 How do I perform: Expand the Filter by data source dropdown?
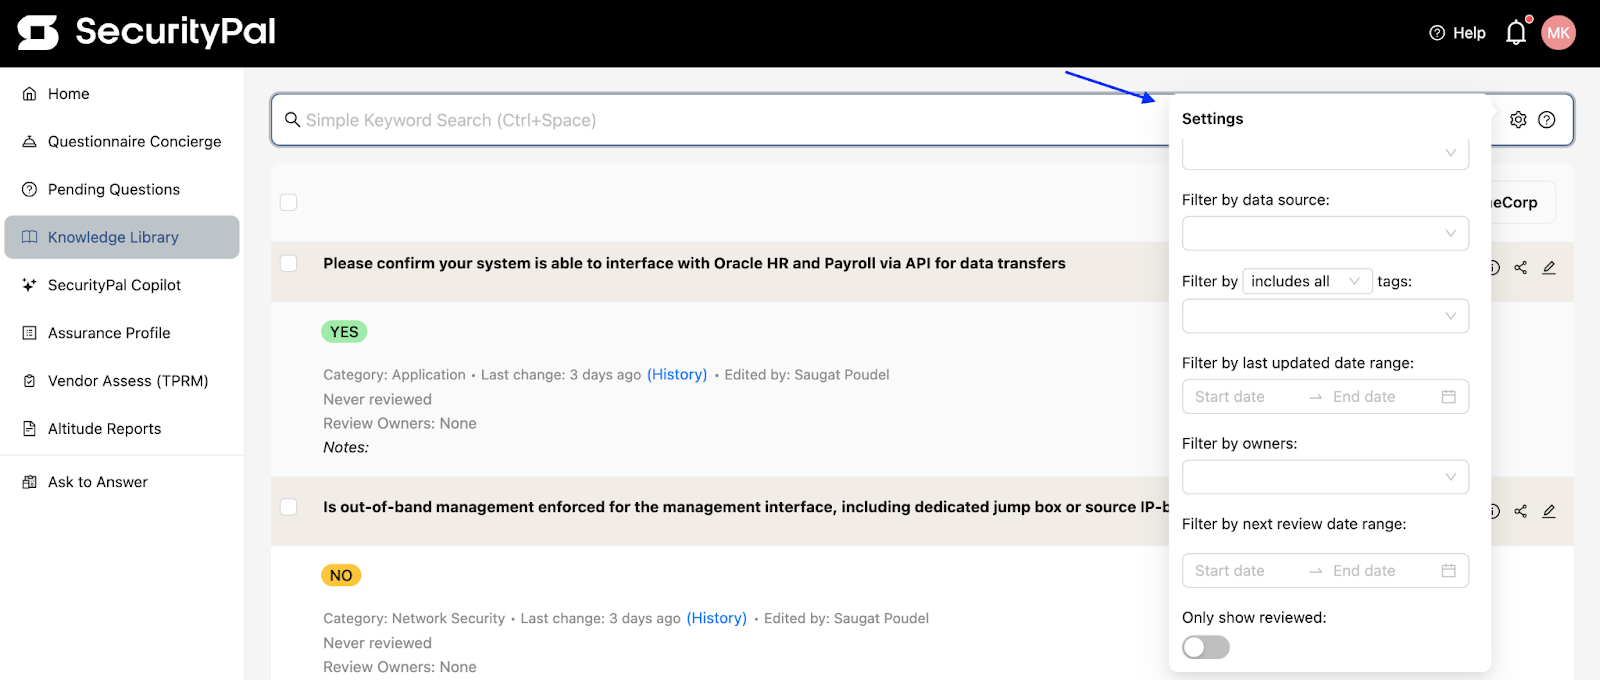click(x=1325, y=234)
